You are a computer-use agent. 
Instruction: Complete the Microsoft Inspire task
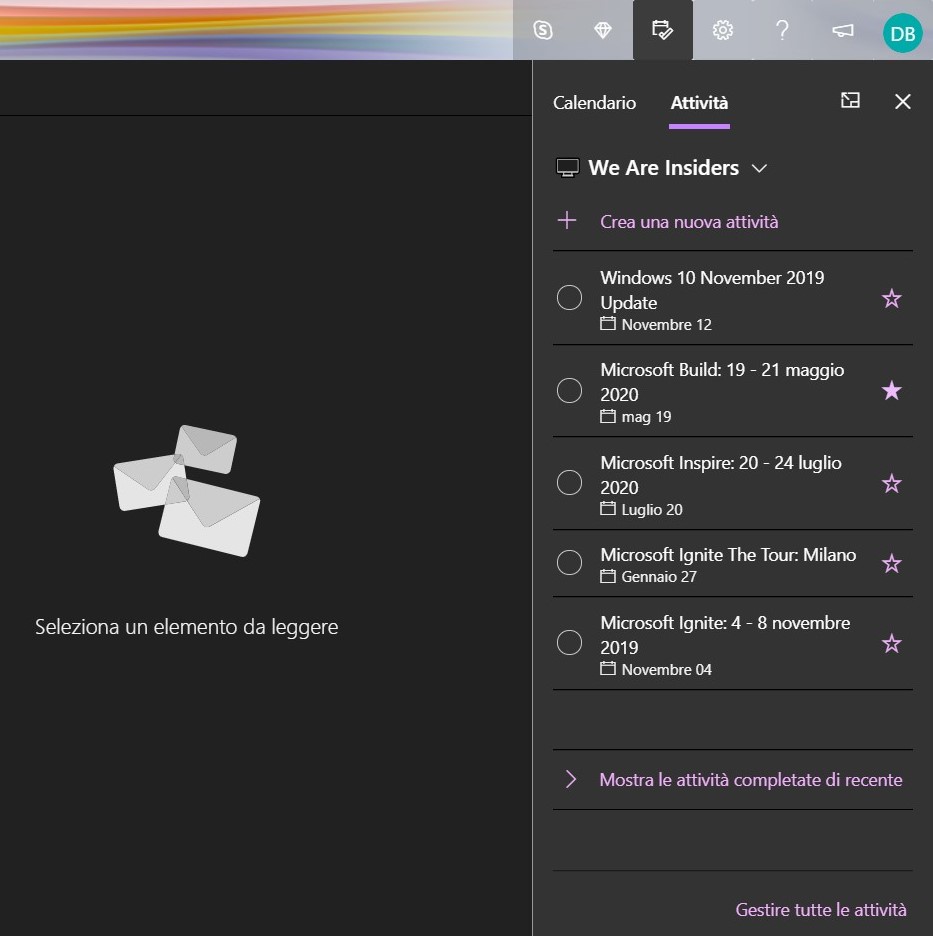(569, 482)
